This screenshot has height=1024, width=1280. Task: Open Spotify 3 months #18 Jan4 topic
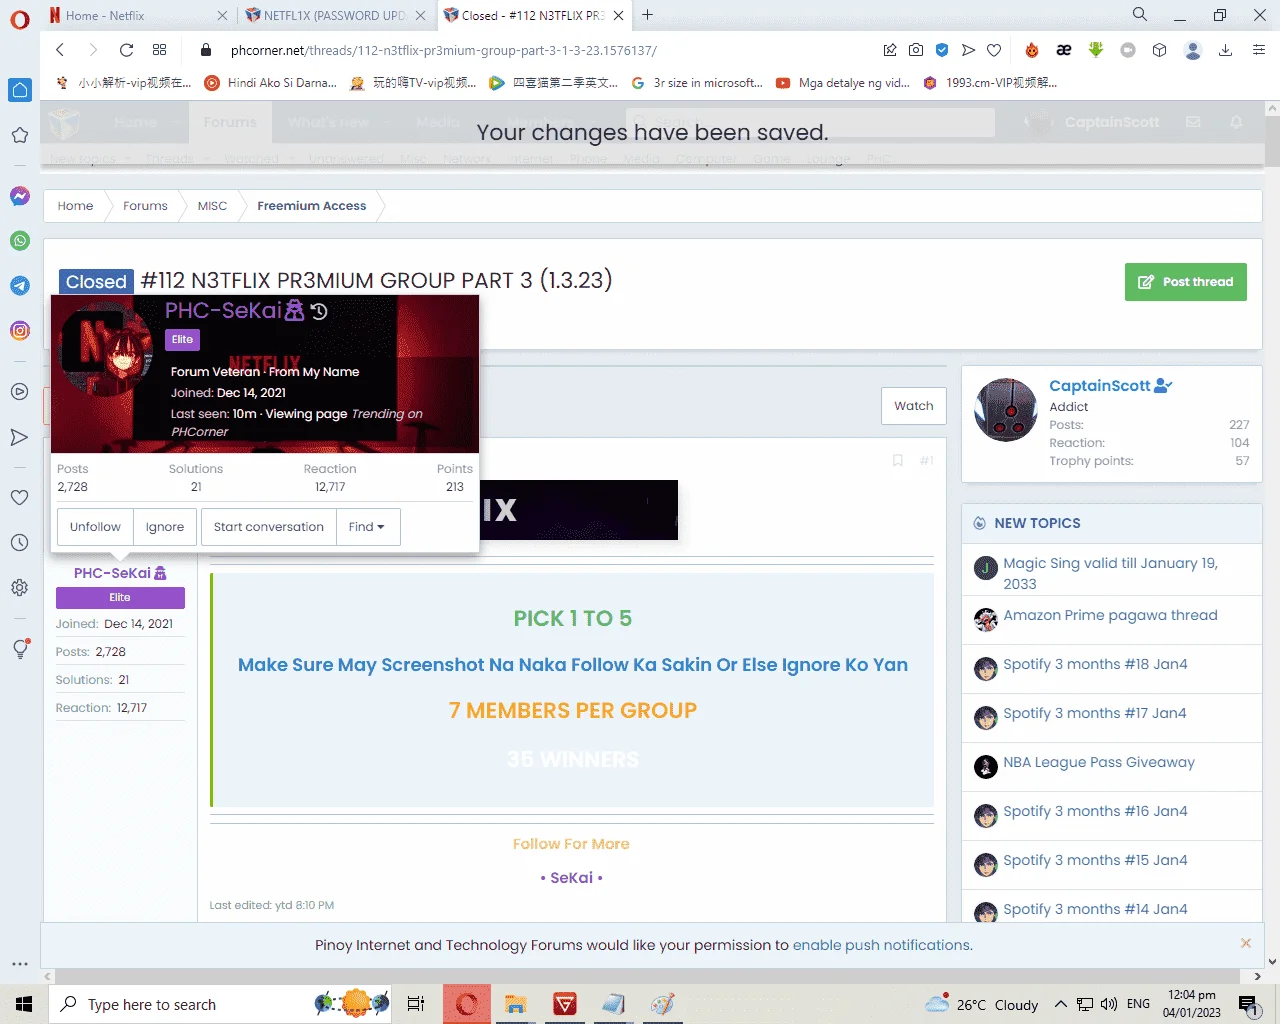click(1095, 664)
